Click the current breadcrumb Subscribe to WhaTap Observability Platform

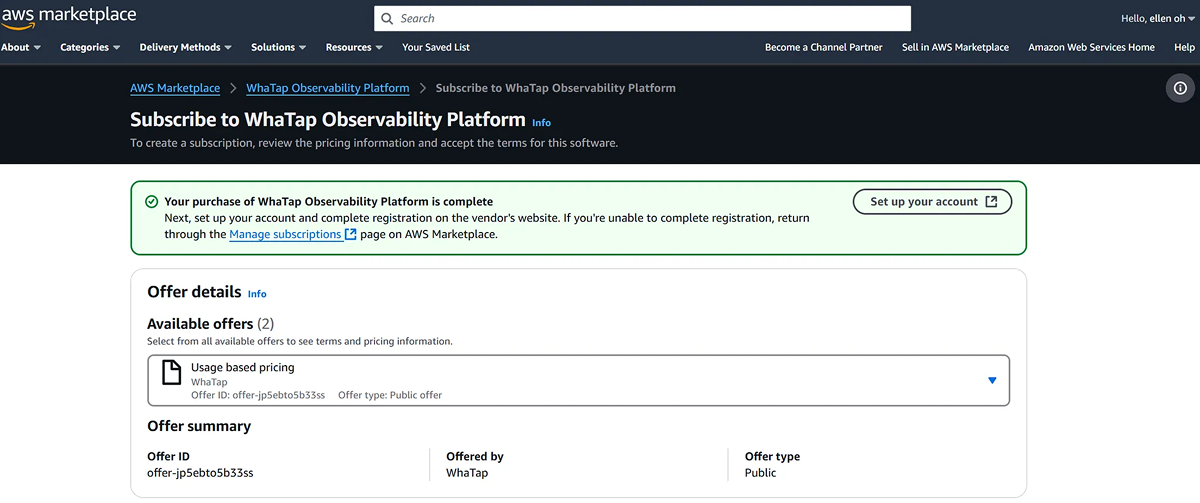point(556,88)
